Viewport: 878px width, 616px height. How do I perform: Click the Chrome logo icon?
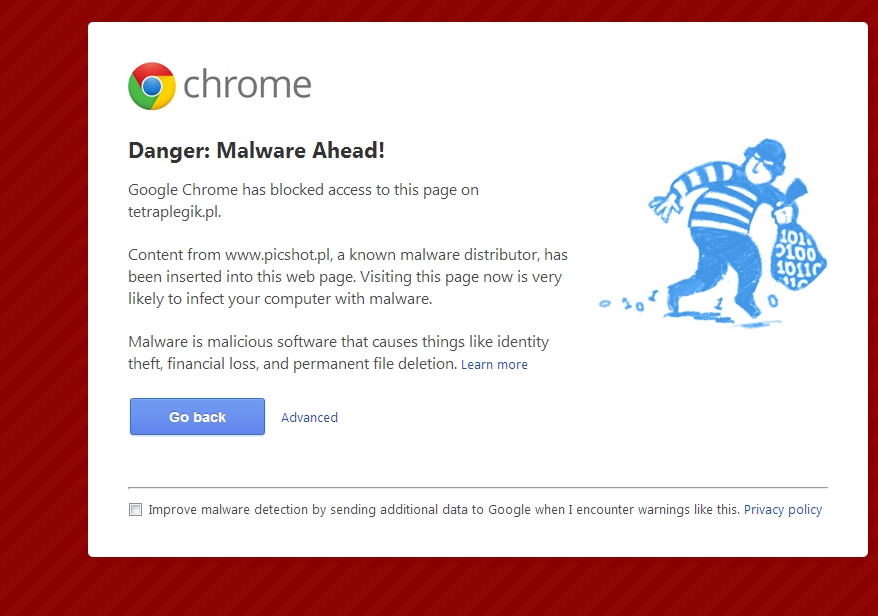point(152,86)
